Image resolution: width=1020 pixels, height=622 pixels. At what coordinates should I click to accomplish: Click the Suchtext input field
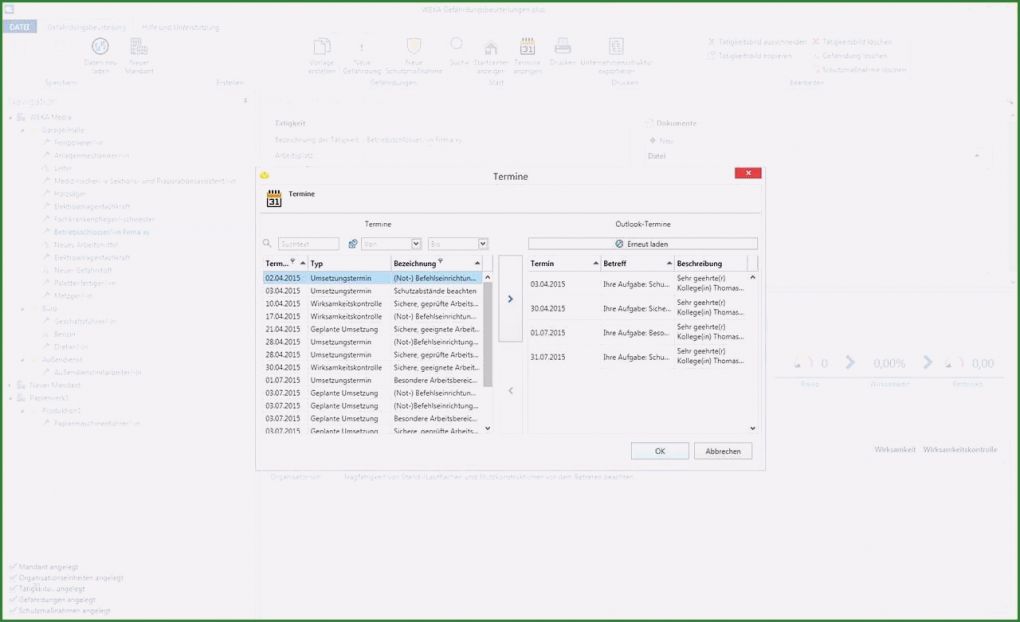[x=306, y=243]
